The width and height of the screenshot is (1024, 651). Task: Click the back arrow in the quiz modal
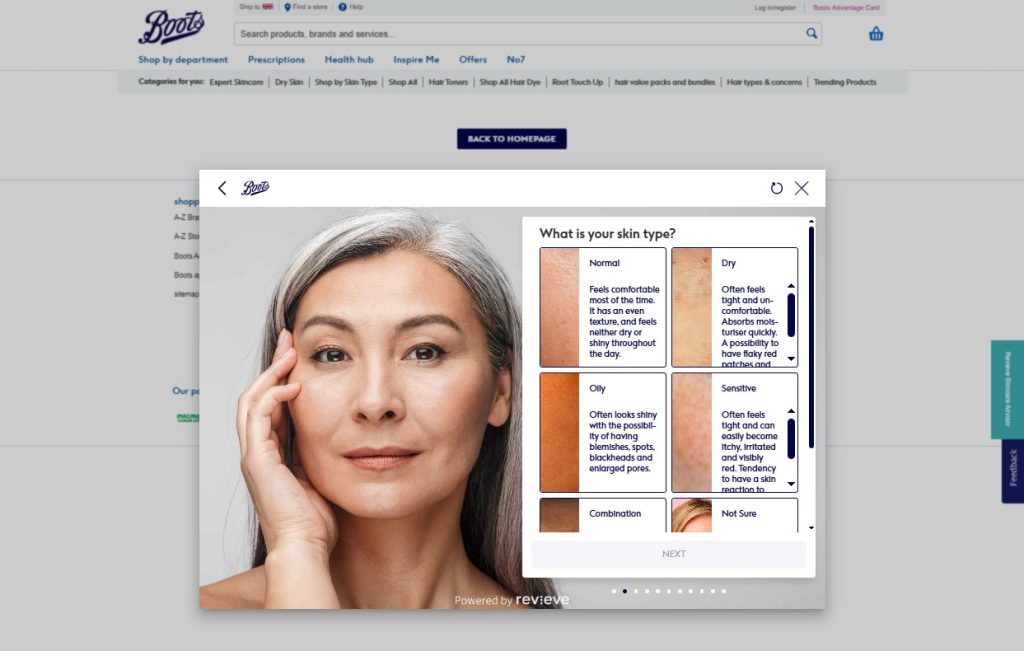click(222, 188)
